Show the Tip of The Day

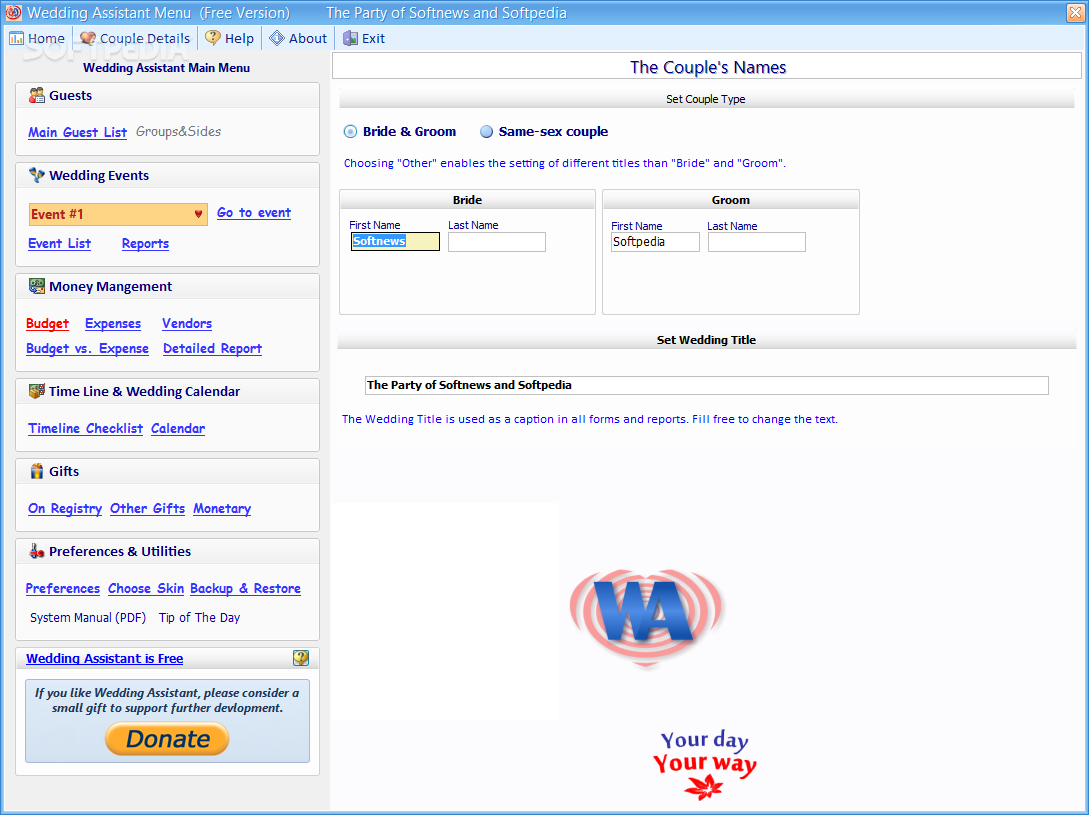pos(199,617)
